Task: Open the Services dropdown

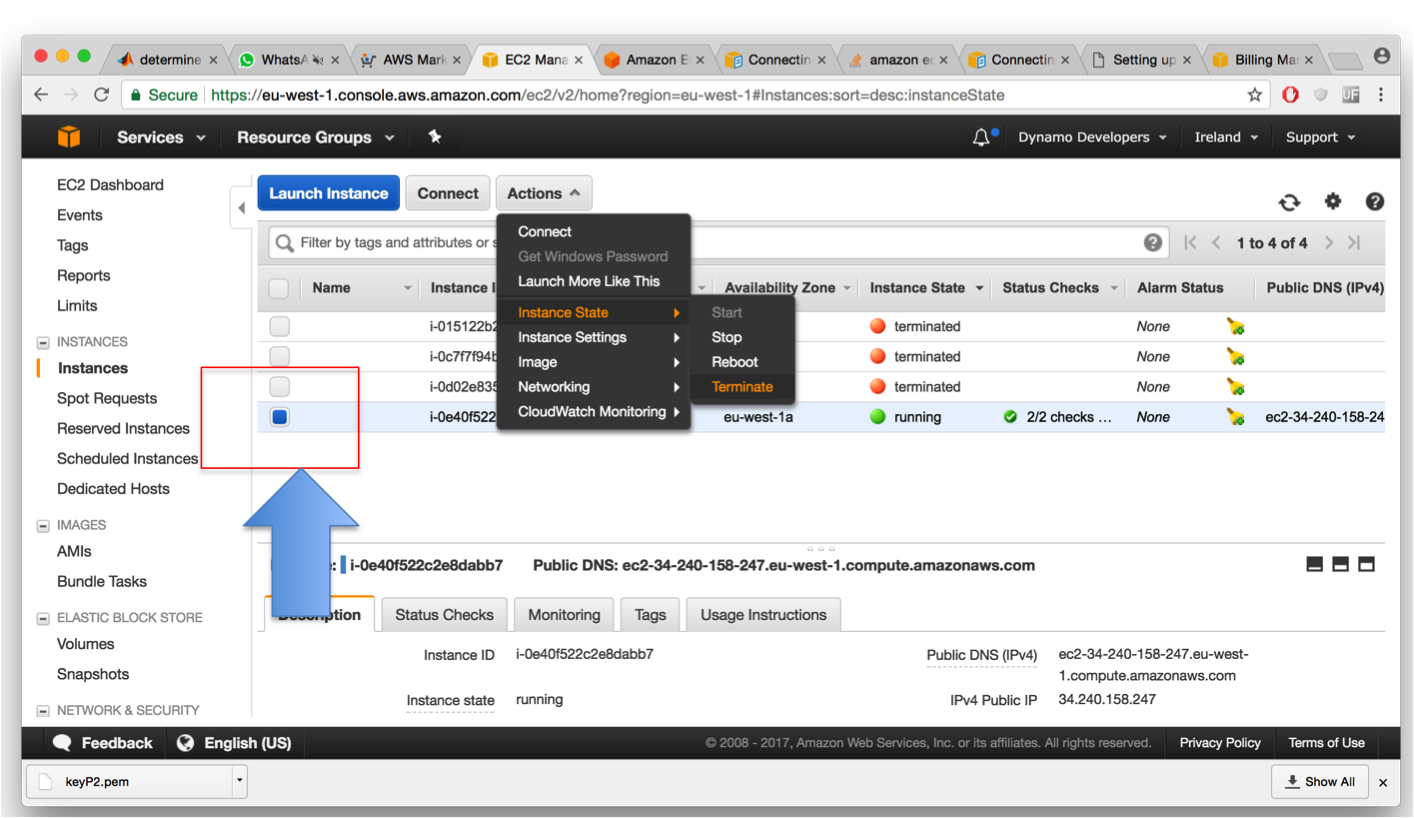Action: [161, 137]
